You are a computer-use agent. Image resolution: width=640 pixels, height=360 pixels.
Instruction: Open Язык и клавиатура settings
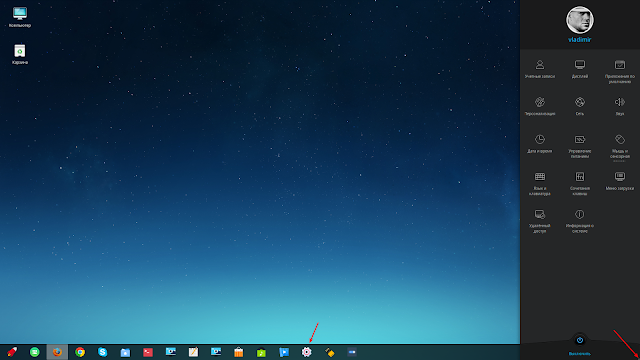[x=540, y=184]
